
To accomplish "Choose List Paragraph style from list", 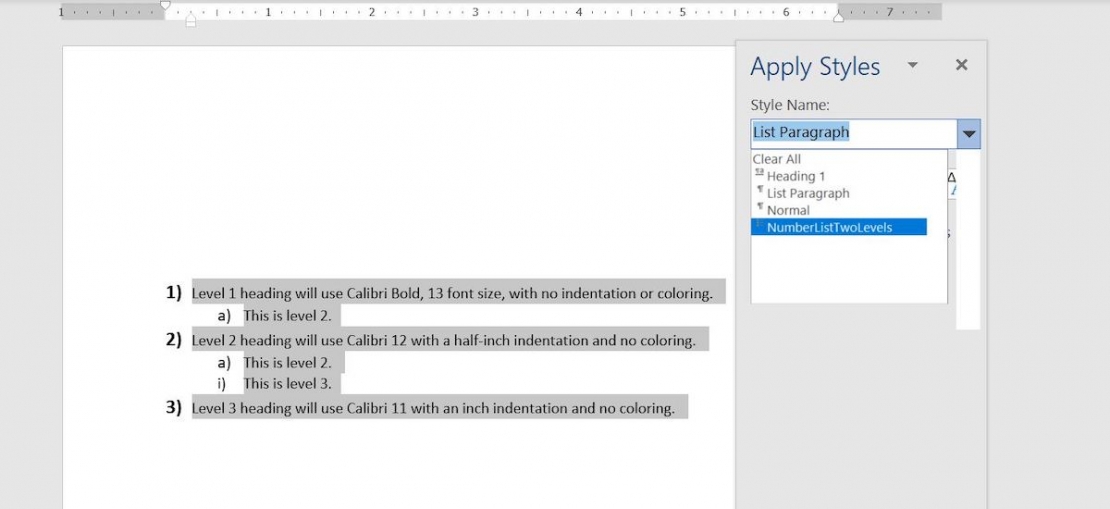I will (808, 193).
